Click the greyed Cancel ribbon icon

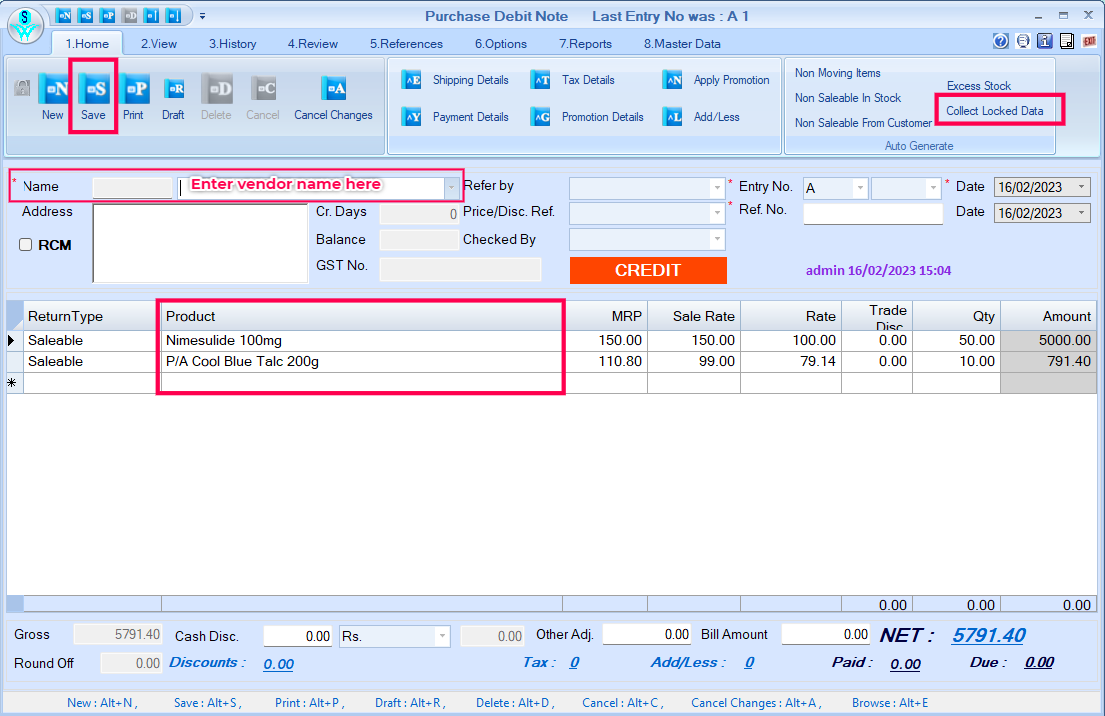pyautogui.click(x=263, y=90)
